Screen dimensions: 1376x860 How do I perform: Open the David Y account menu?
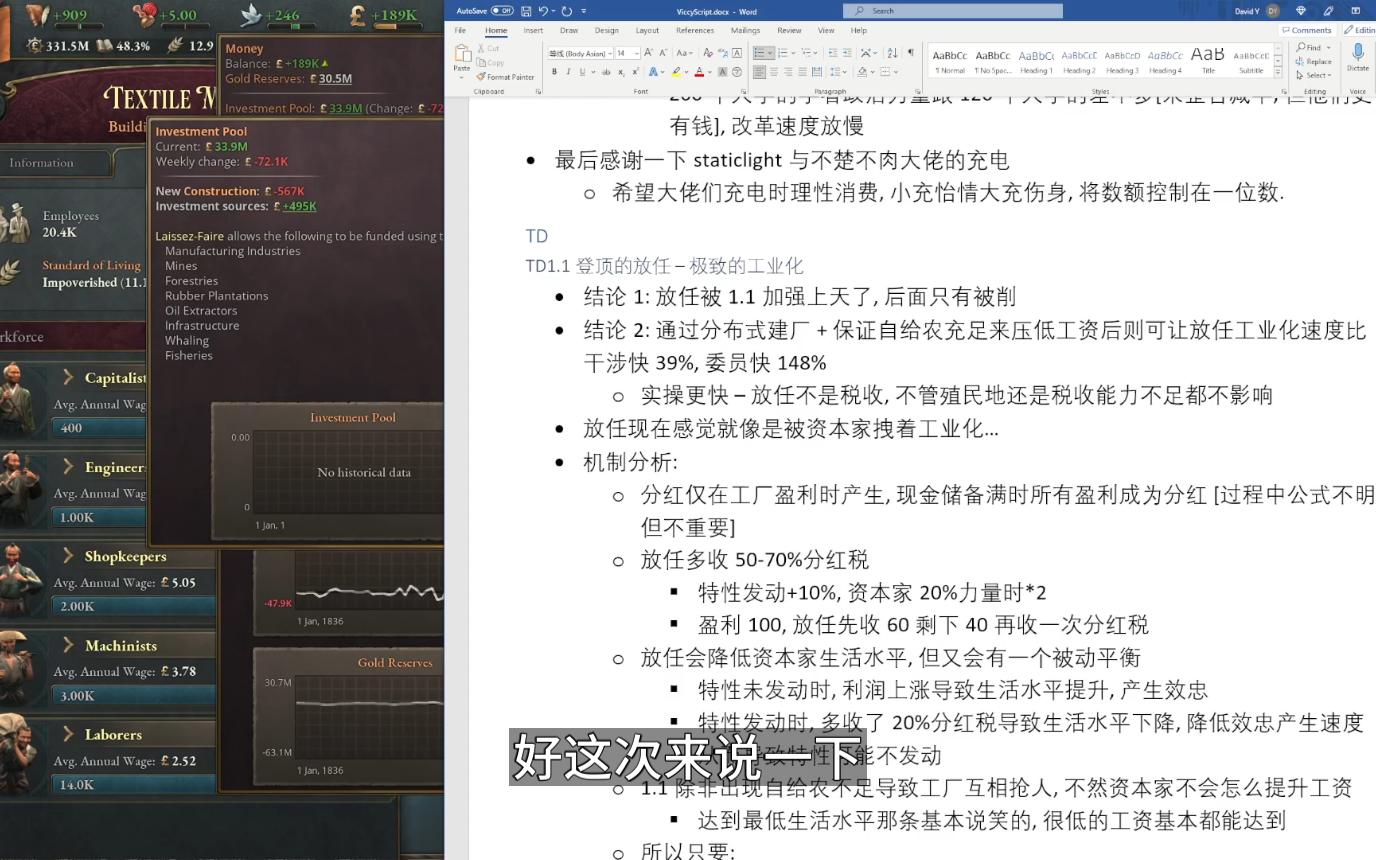1256,11
